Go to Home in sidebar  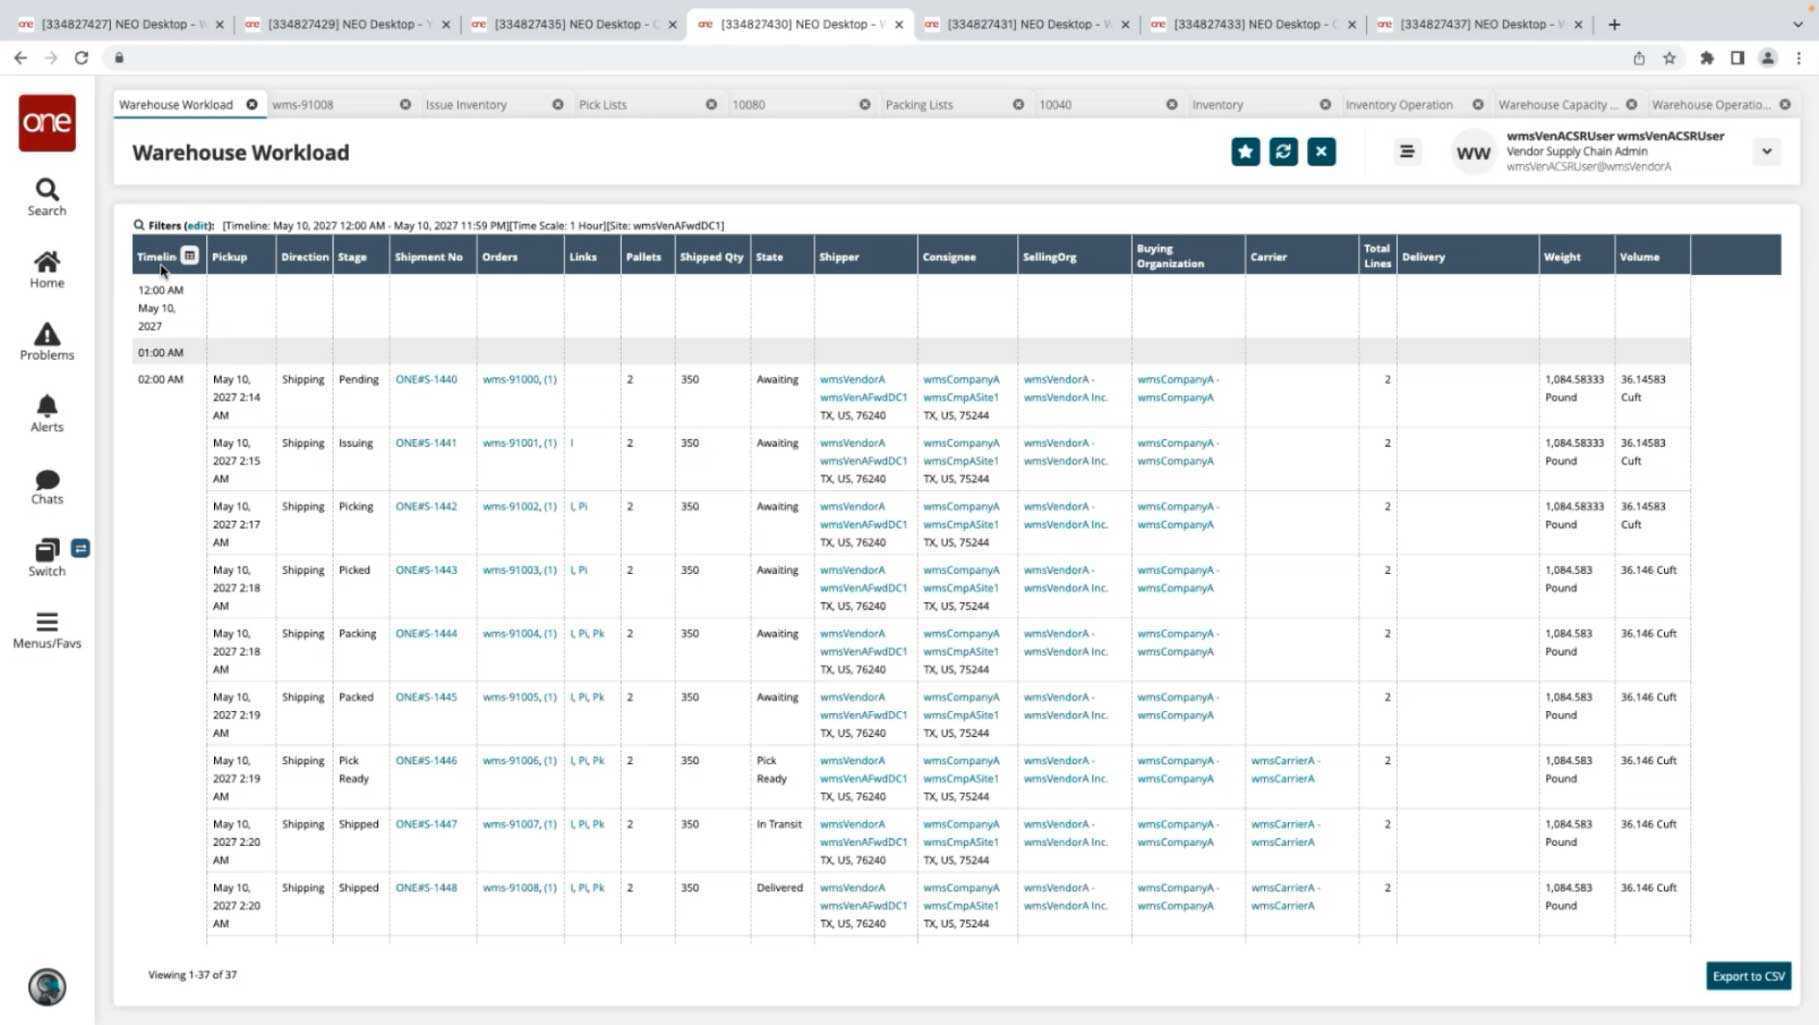point(47,269)
